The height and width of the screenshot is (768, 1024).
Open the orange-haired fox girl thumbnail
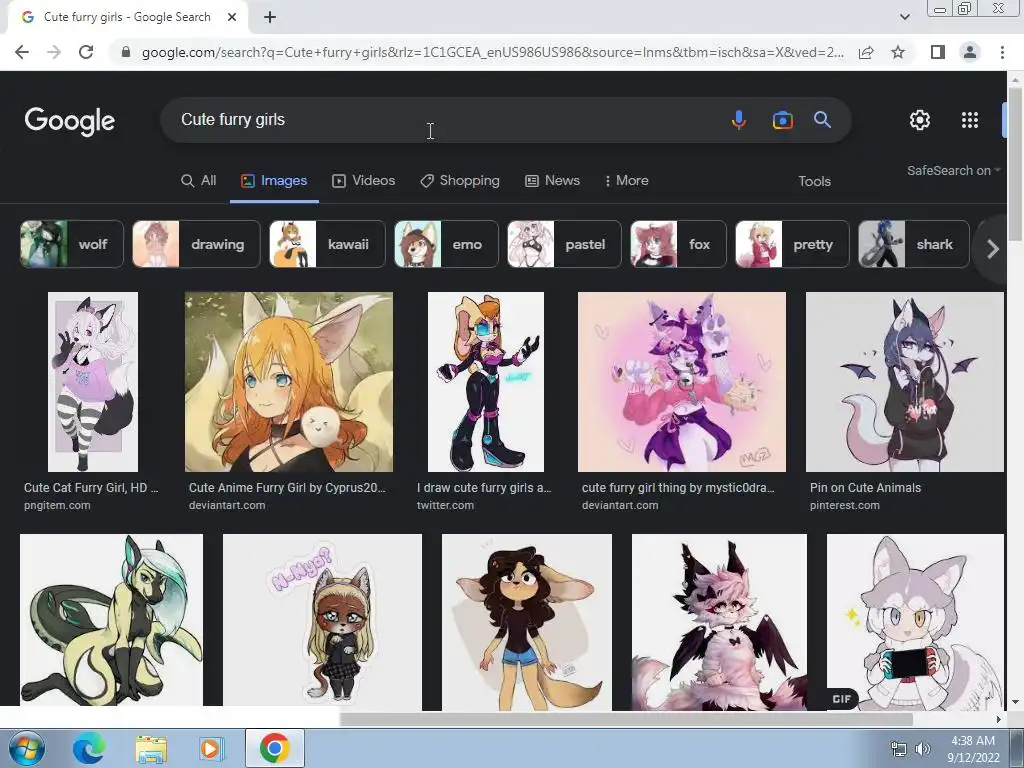pyautogui.click(x=289, y=382)
